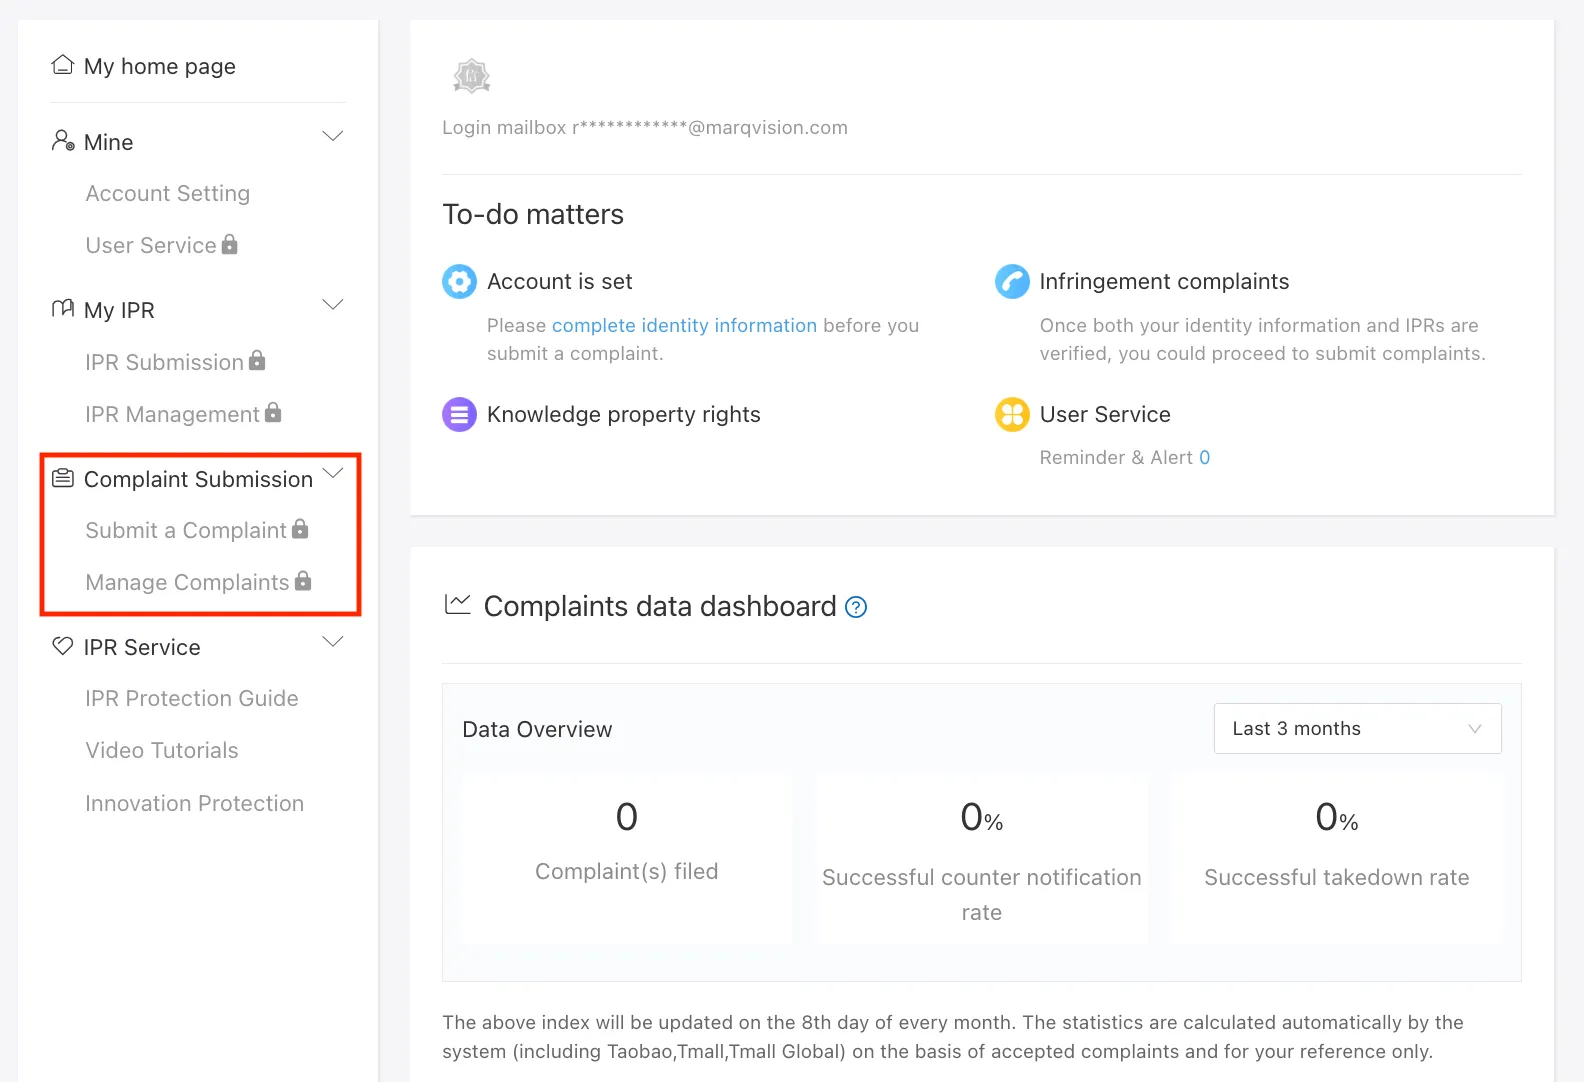This screenshot has height=1082, width=1584.
Task: Open Video Tutorials
Action: 162,750
